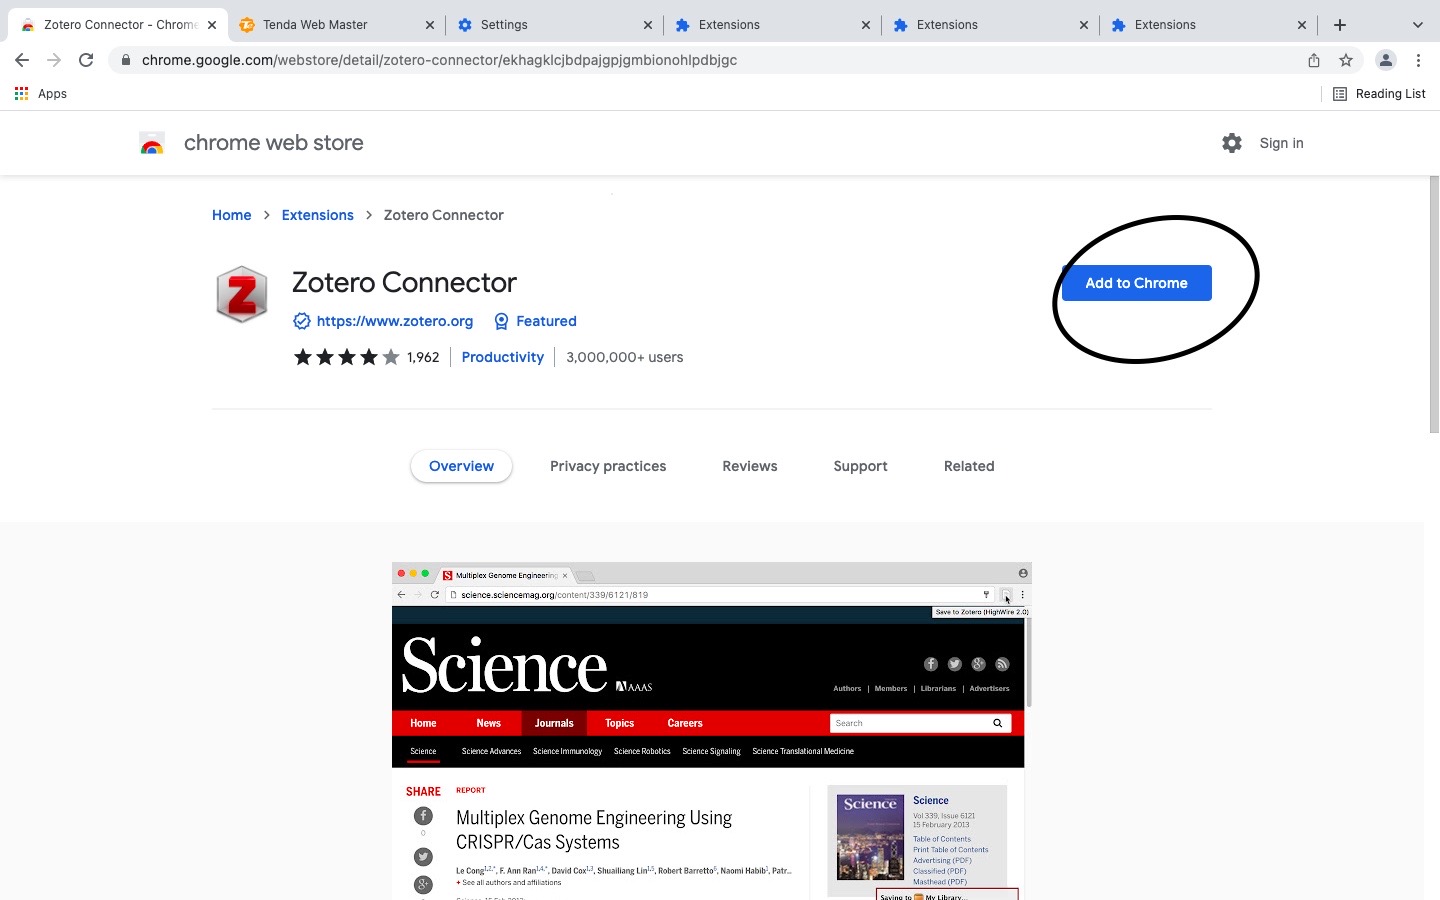Click the padlock site info icon
This screenshot has width=1440, height=900.
(x=125, y=60)
